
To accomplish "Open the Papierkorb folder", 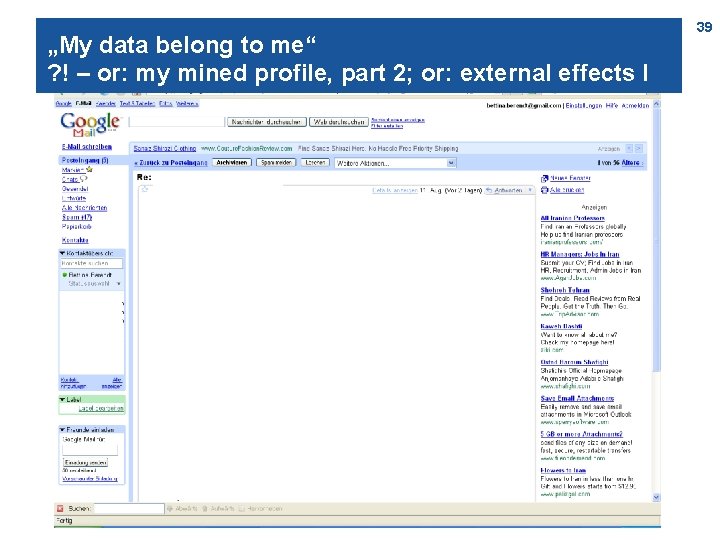I will pos(77,227).
